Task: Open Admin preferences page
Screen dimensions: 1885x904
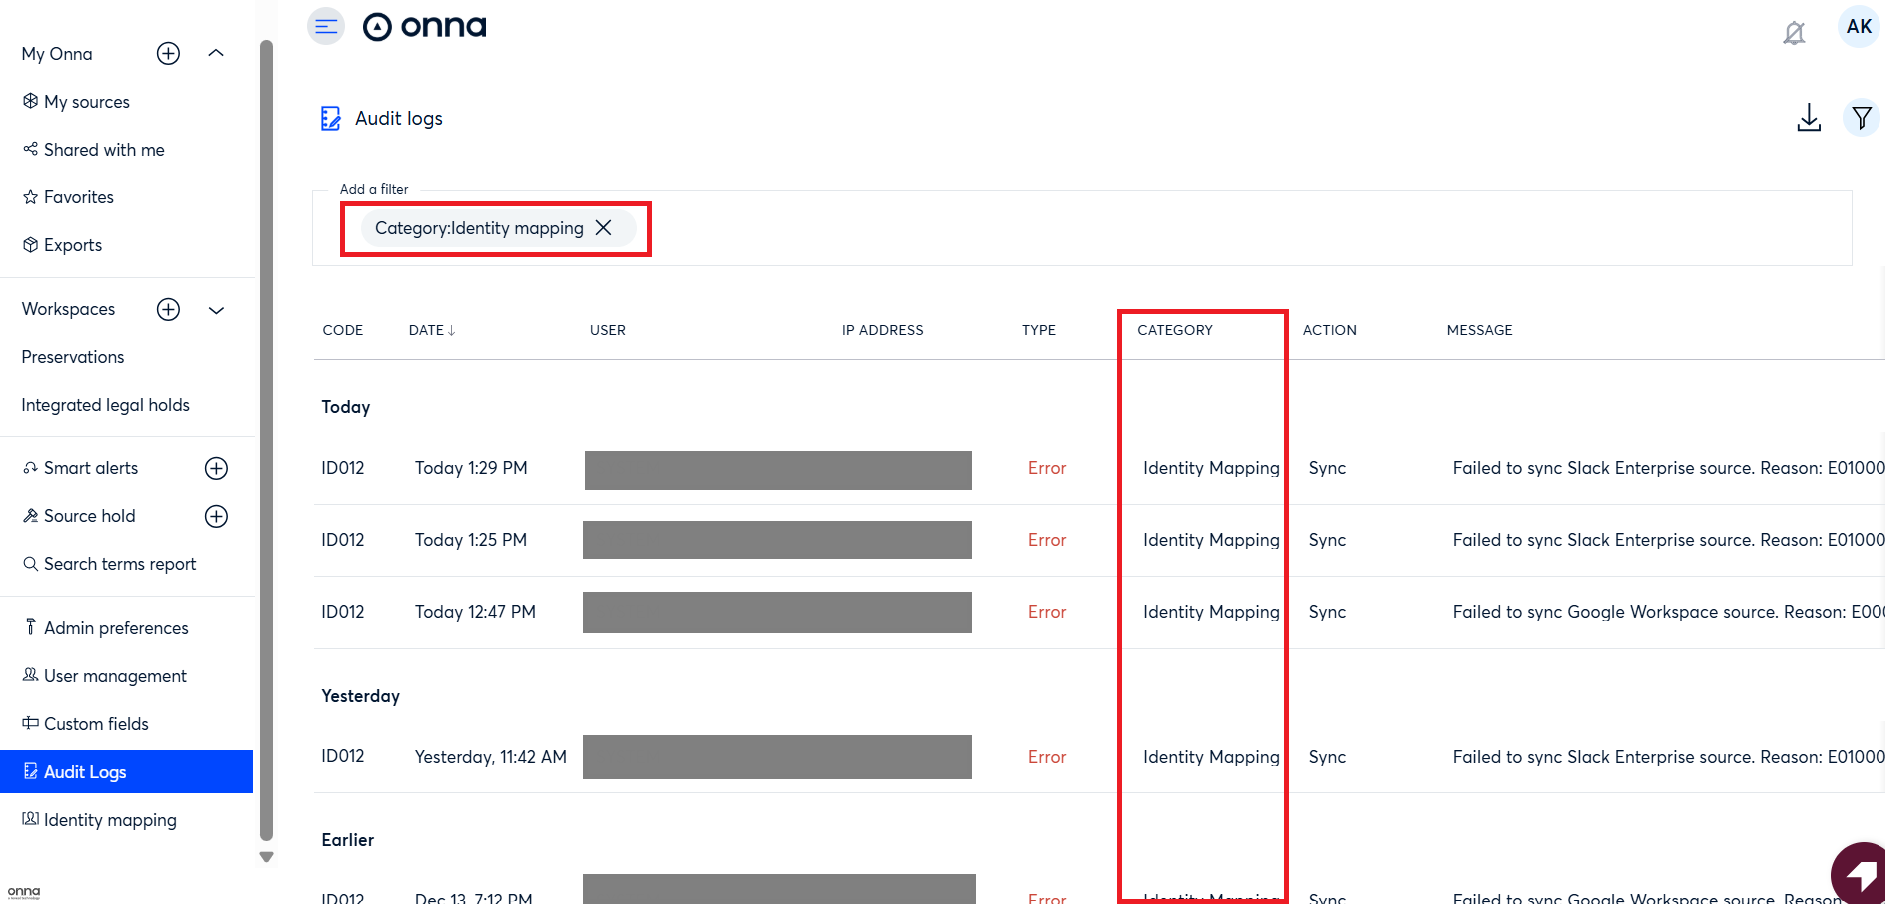Action: [116, 628]
